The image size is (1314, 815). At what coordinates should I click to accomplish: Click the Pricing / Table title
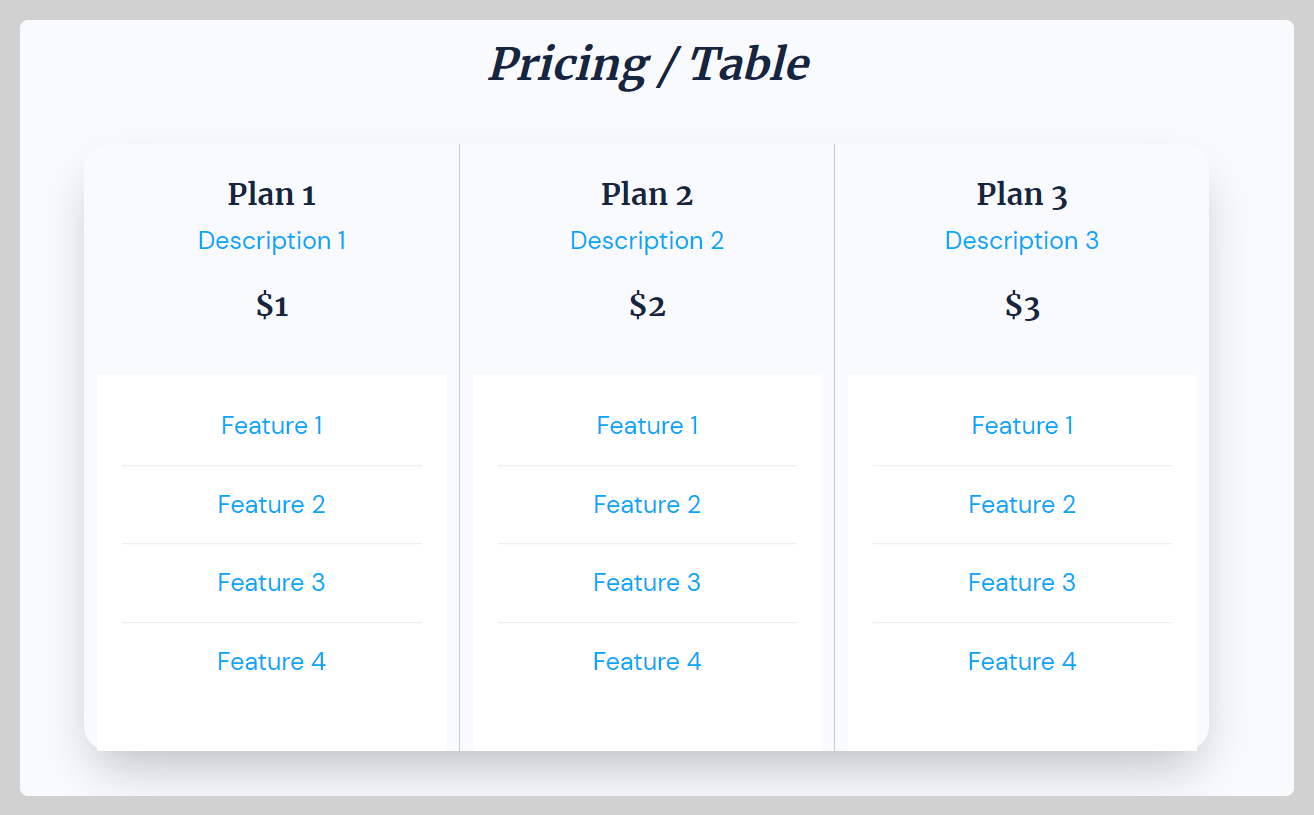tap(649, 64)
